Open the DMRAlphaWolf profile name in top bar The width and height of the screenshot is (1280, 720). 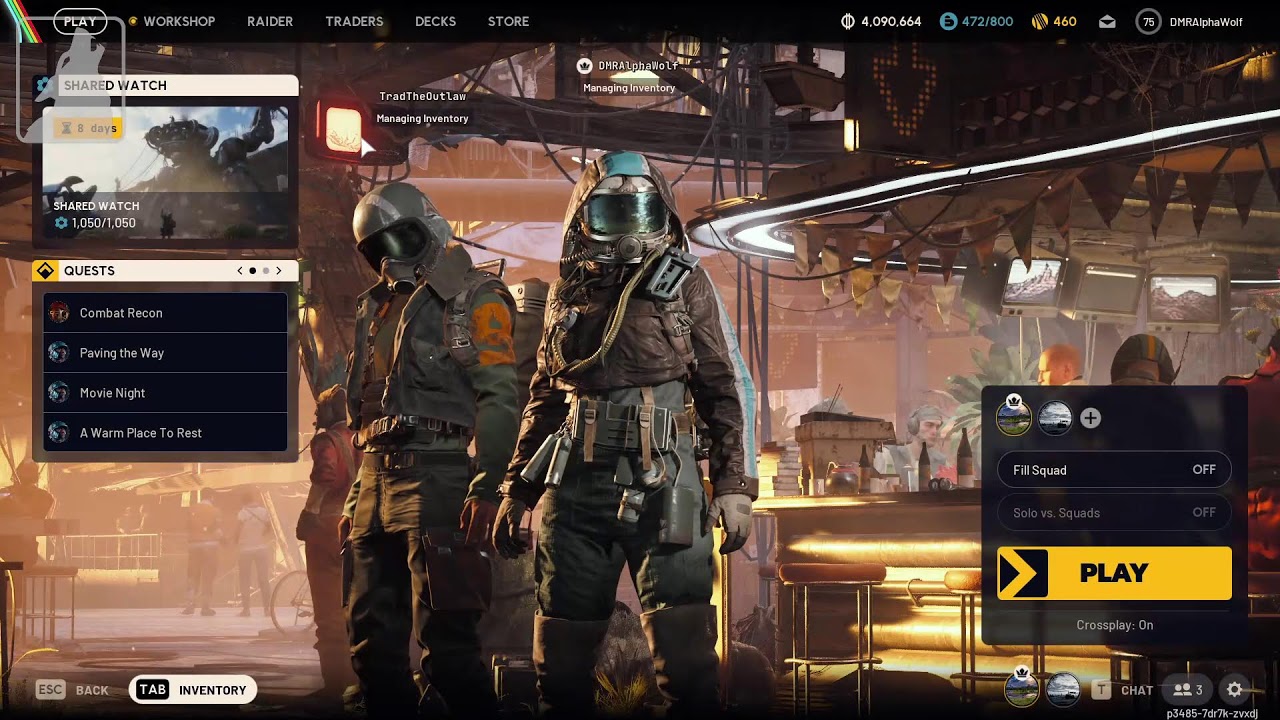click(x=1206, y=21)
